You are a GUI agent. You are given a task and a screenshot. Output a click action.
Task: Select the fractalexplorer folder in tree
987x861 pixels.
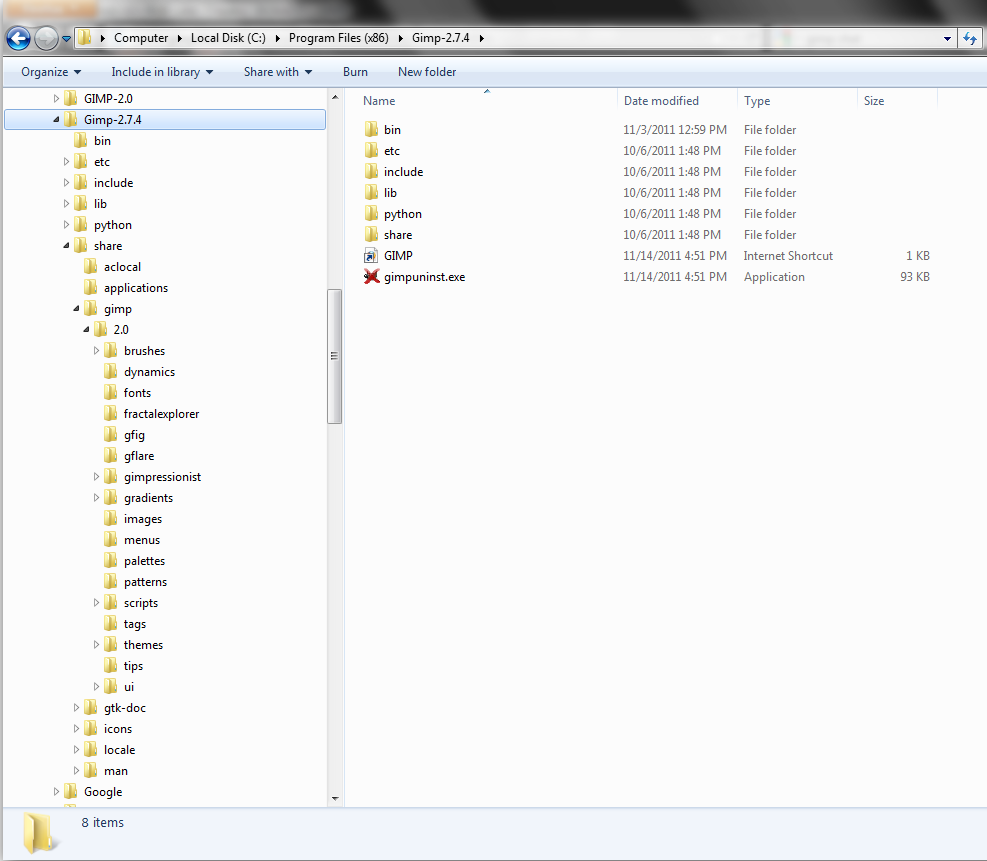coord(151,414)
